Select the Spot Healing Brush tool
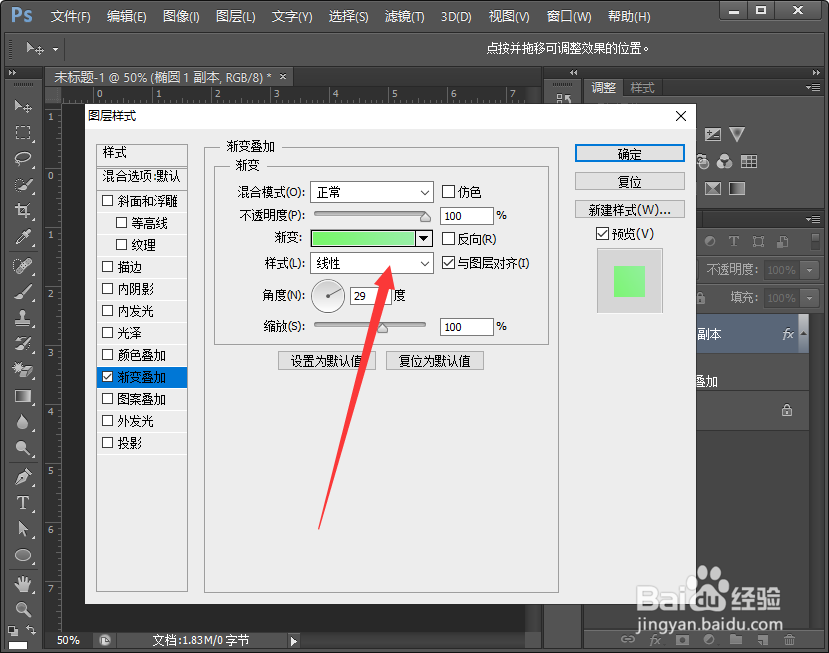This screenshot has width=829, height=653. point(23,265)
